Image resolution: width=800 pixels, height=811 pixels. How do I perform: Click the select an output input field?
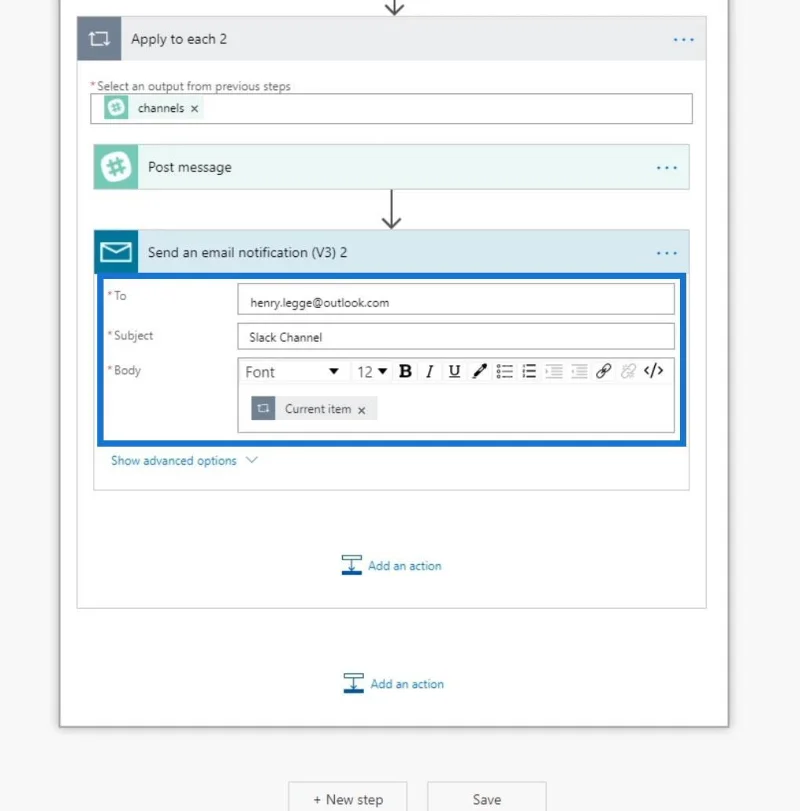[x=391, y=109]
